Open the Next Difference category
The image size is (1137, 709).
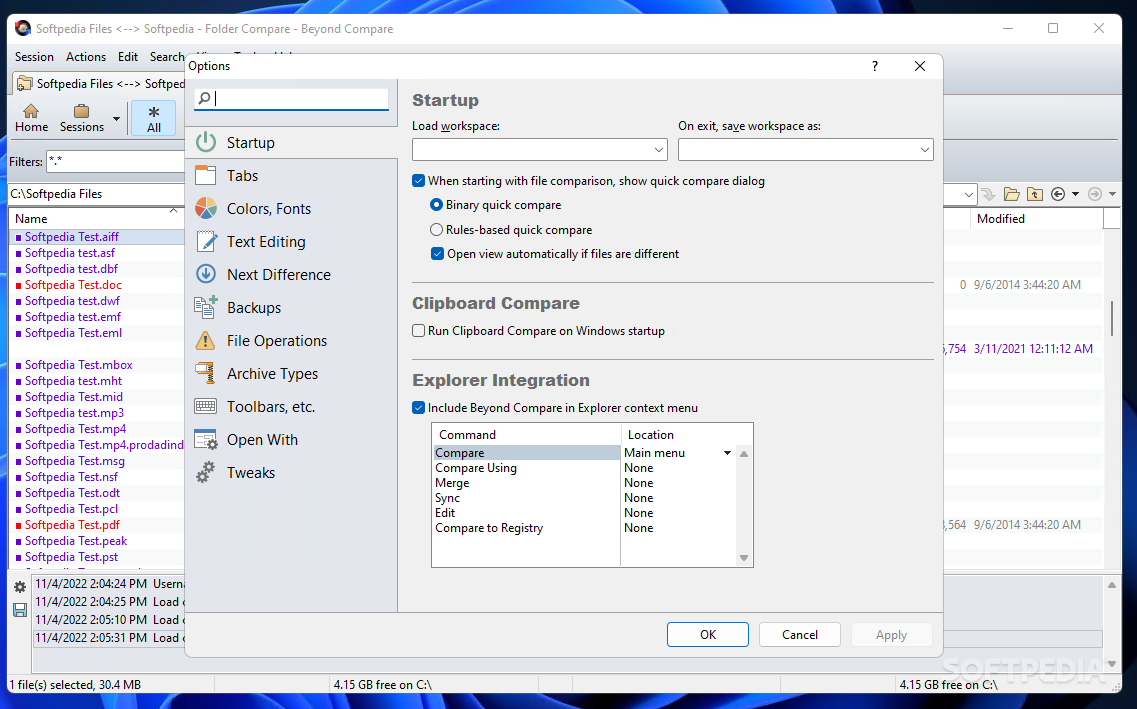[x=292, y=275]
